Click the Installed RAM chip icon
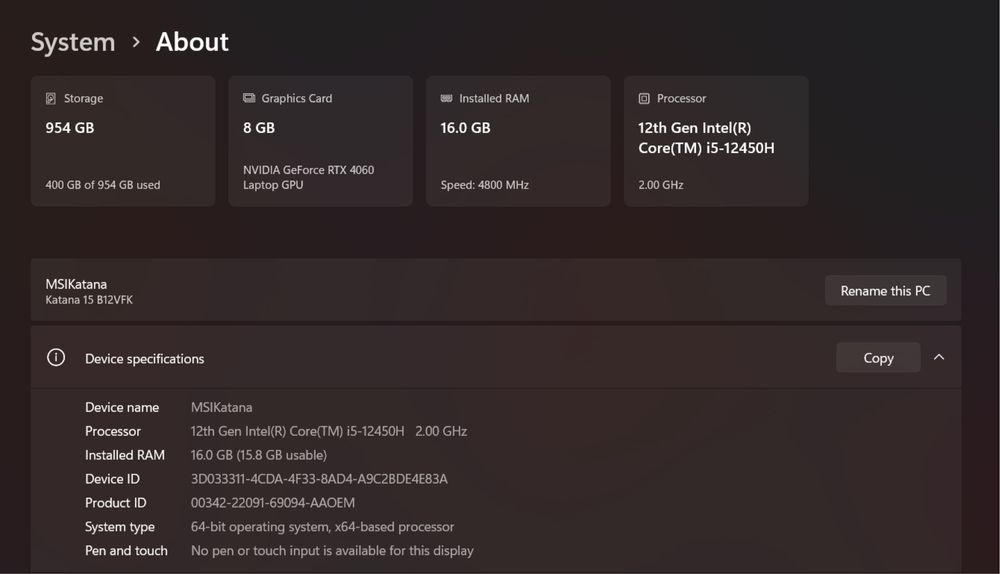This screenshot has height=574, width=1000. point(446,99)
